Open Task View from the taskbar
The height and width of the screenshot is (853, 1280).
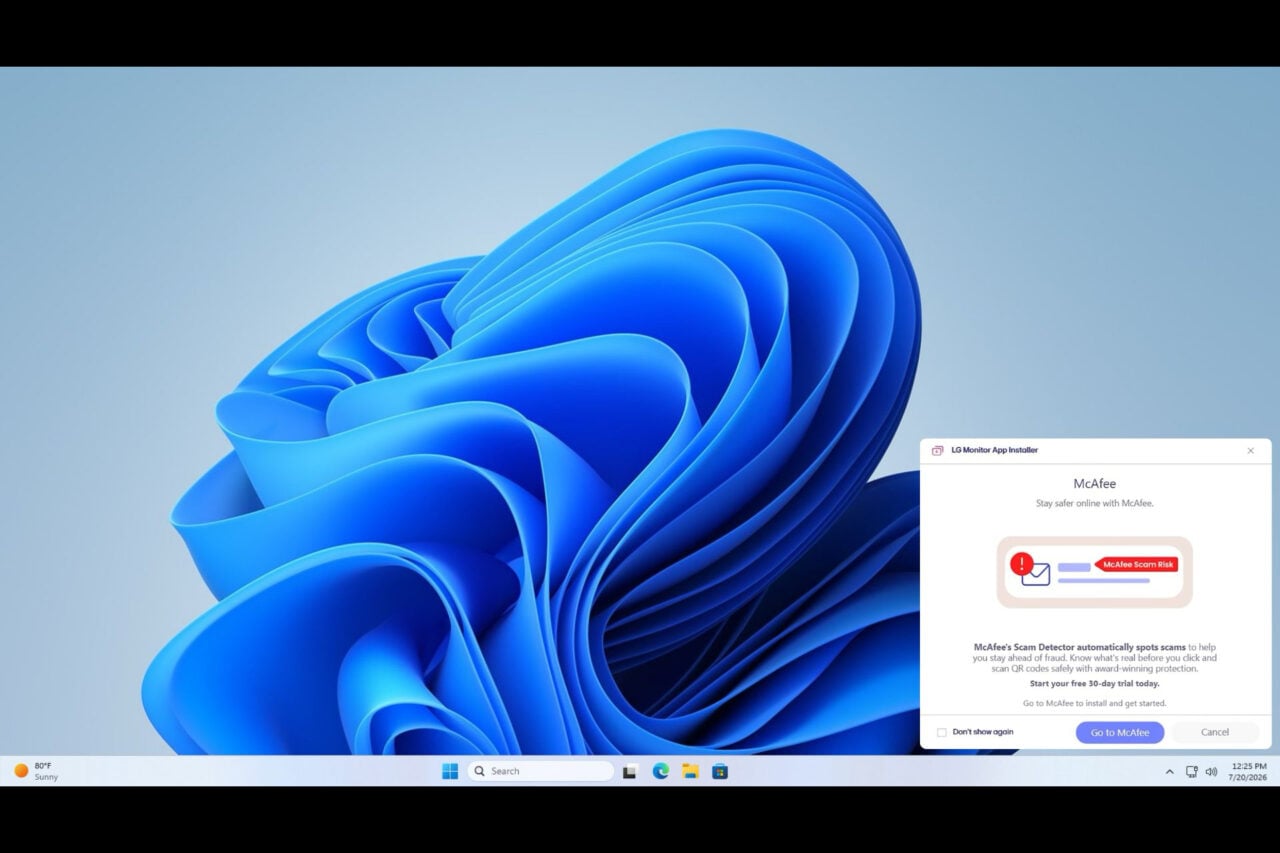(x=630, y=771)
